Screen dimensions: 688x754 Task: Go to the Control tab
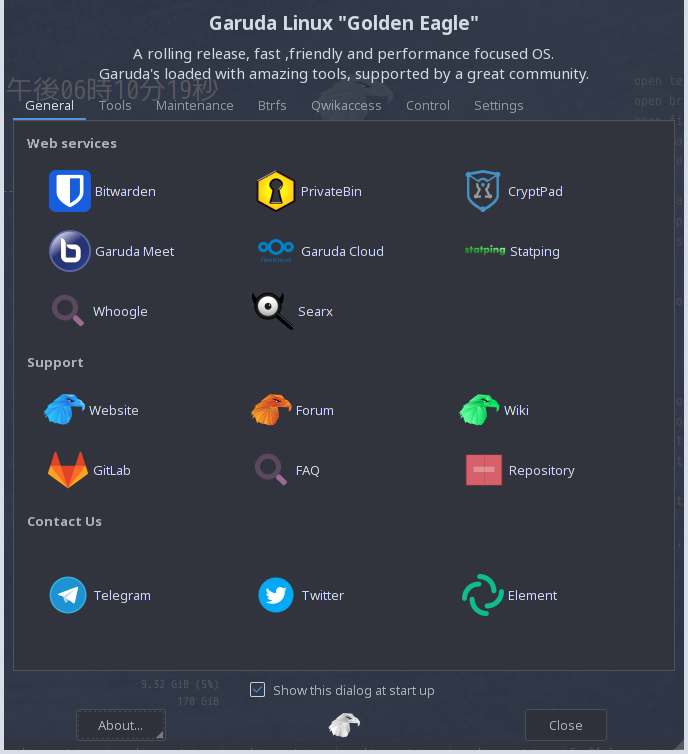pyautogui.click(x=428, y=105)
